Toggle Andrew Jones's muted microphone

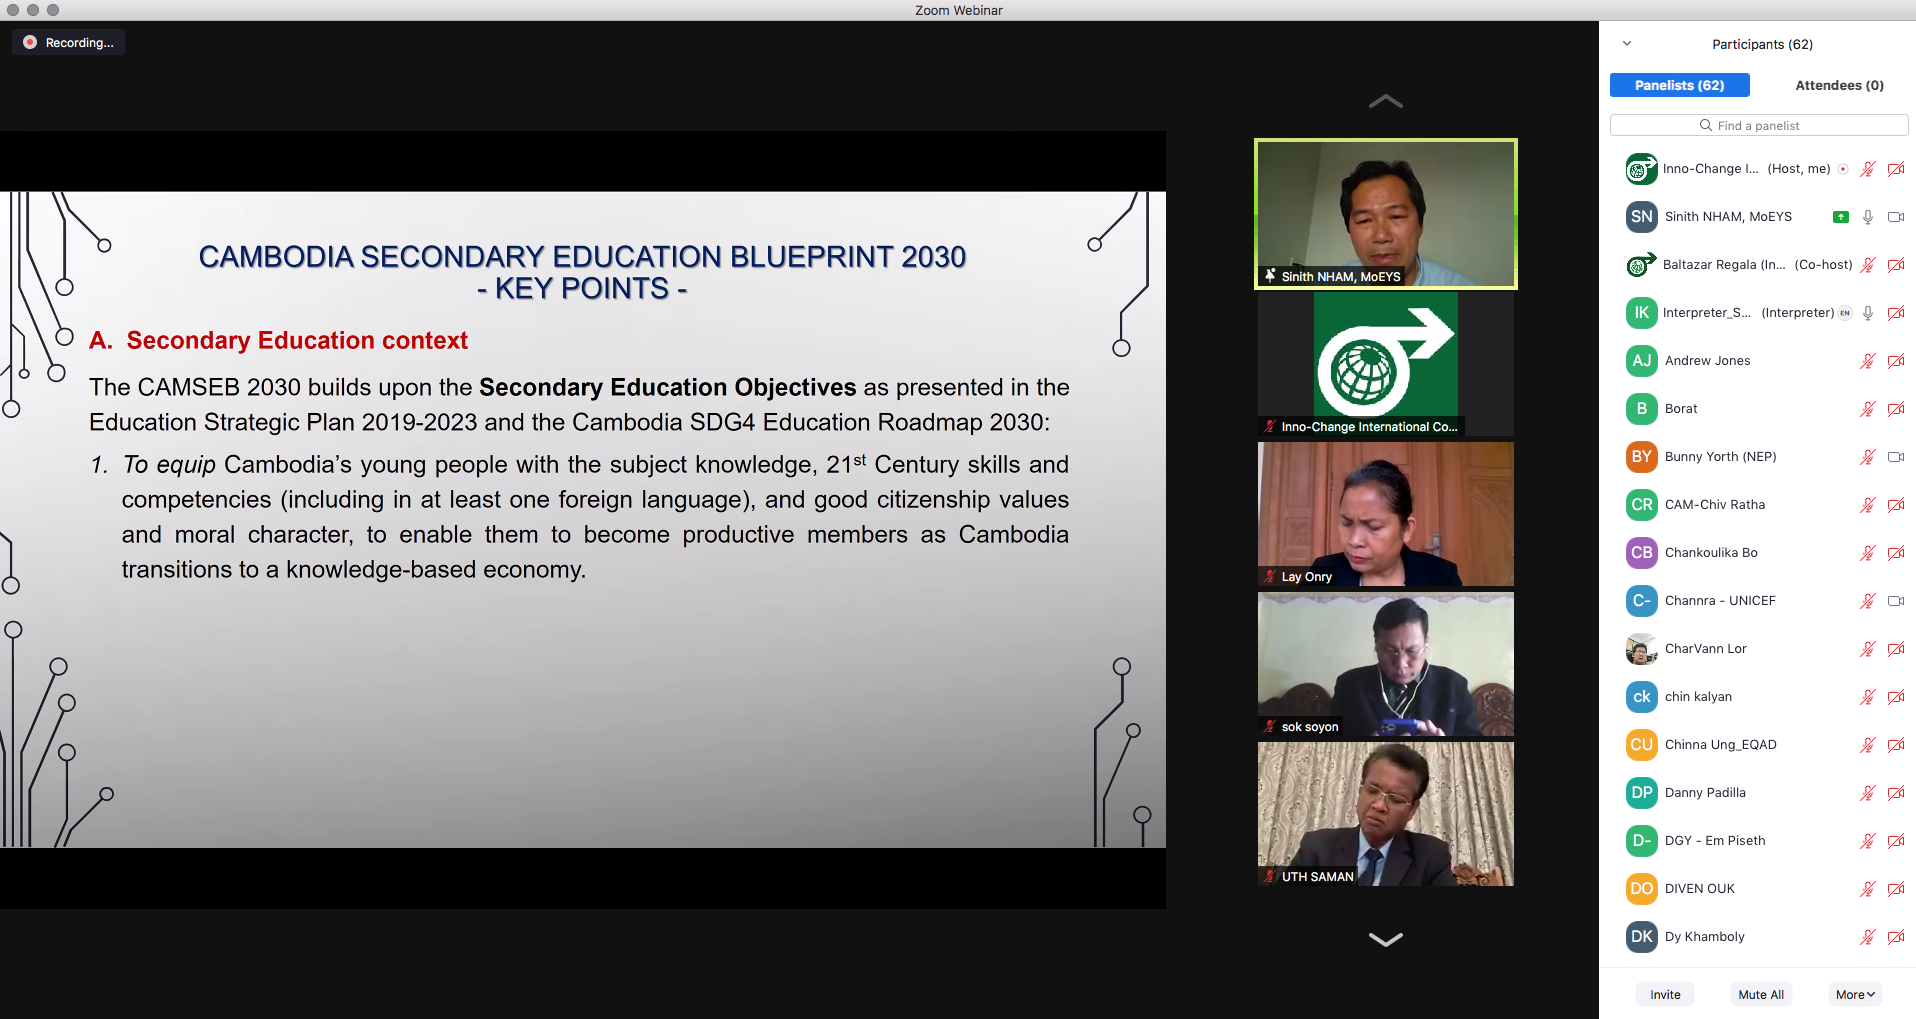(1867, 361)
